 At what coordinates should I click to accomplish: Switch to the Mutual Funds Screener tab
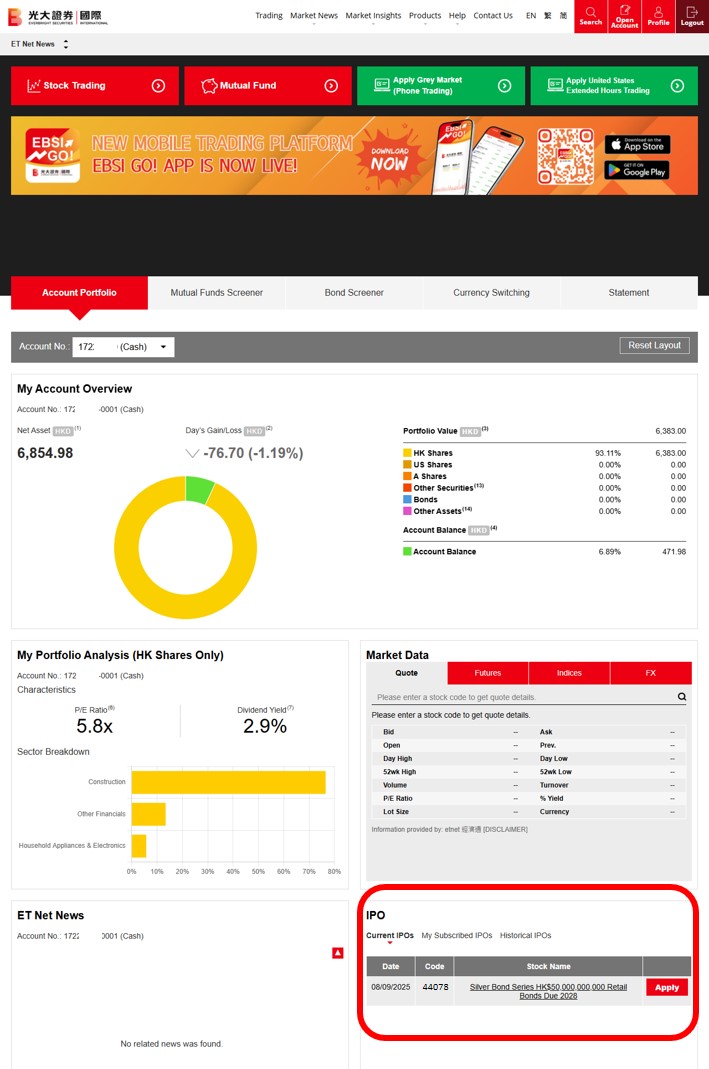click(x=217, y=292)
